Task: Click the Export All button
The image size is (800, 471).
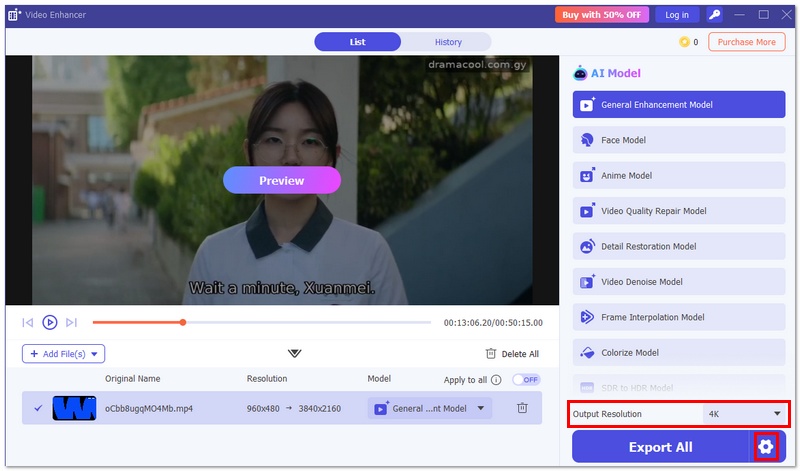Action: point(660,447)
